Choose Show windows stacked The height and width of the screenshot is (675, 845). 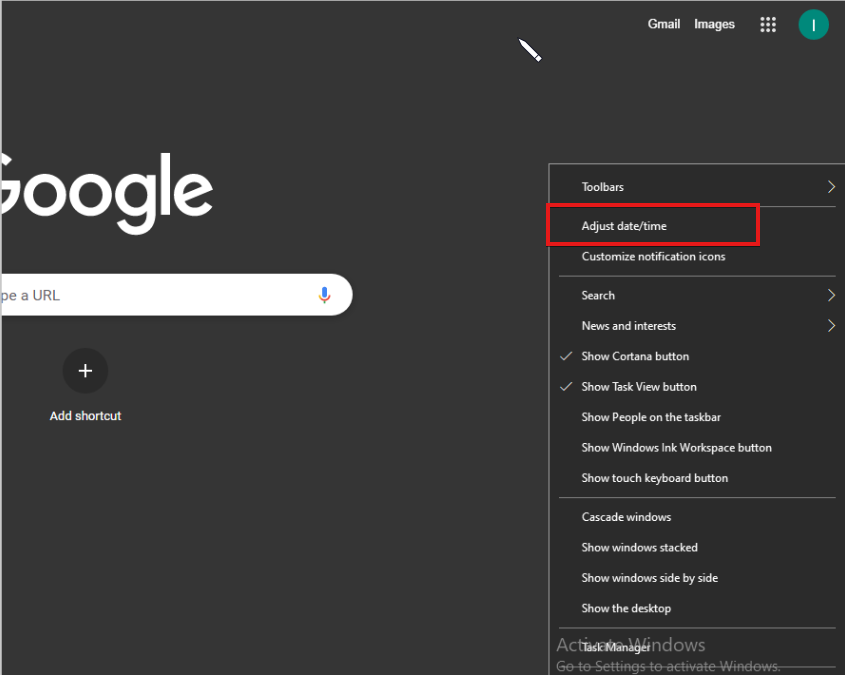697,547
